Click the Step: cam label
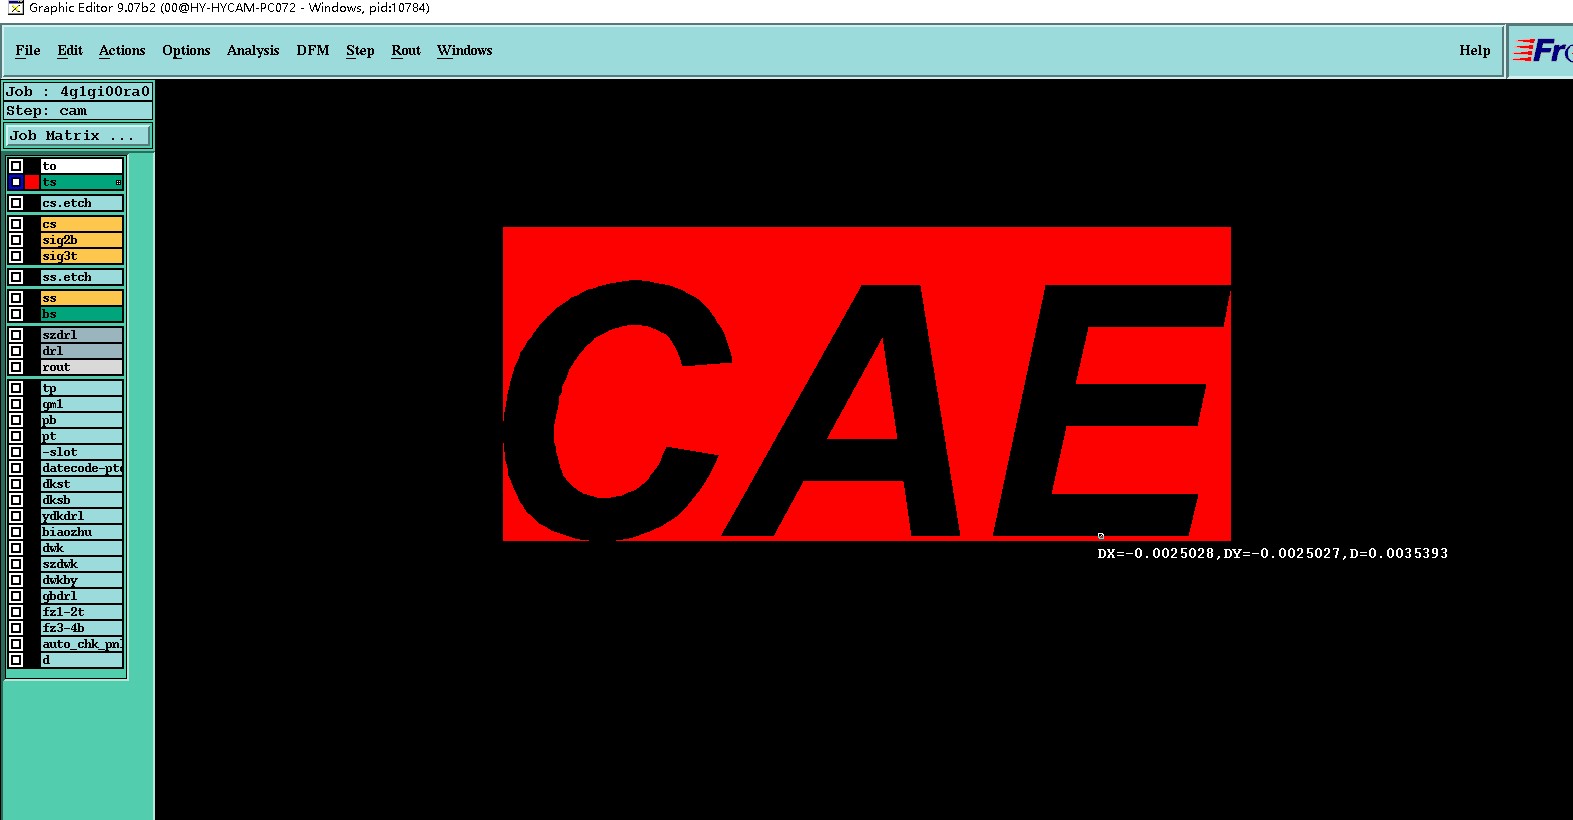 coord(78,110)
